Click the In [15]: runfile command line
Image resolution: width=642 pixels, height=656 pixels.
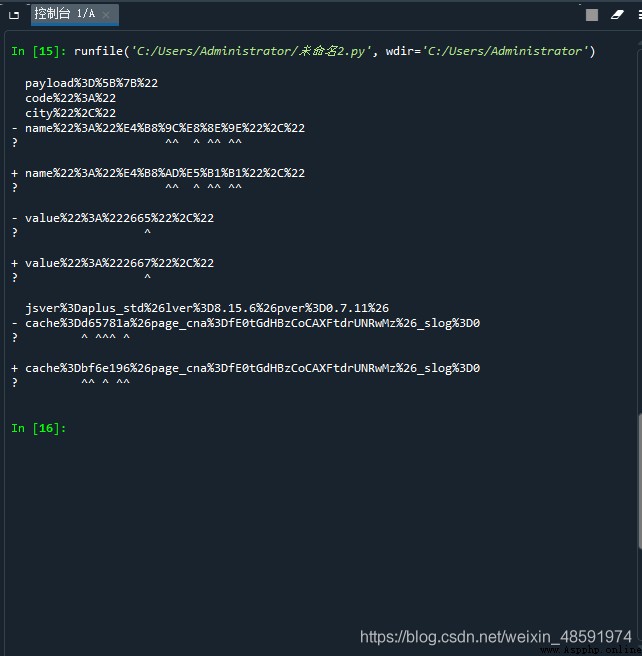[303, 51]
